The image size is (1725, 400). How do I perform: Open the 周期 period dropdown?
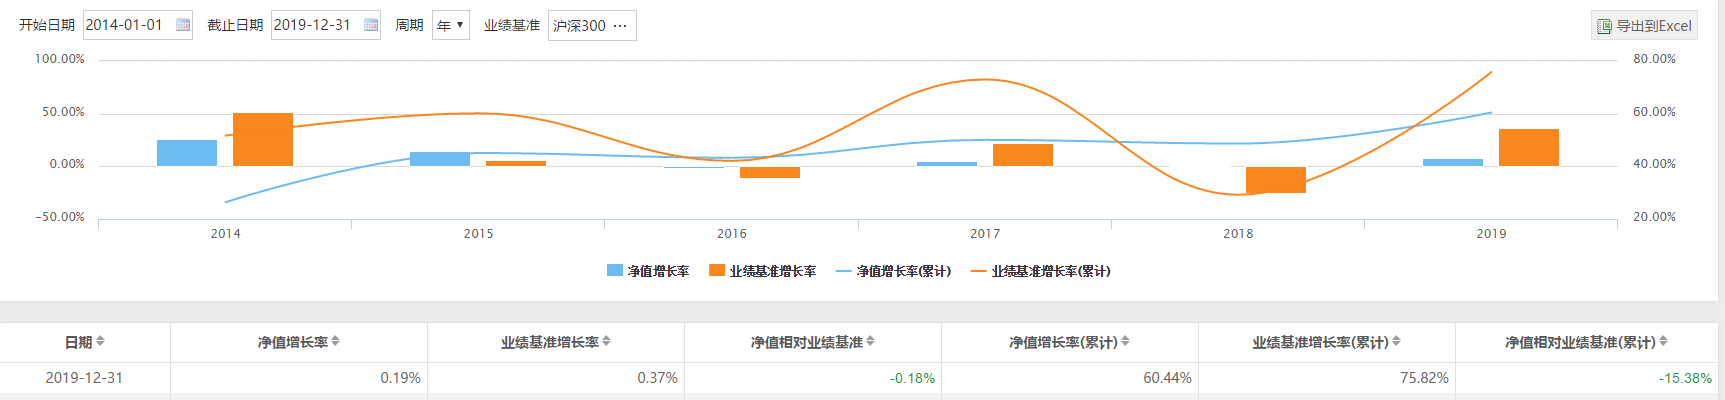pos(451,25)
